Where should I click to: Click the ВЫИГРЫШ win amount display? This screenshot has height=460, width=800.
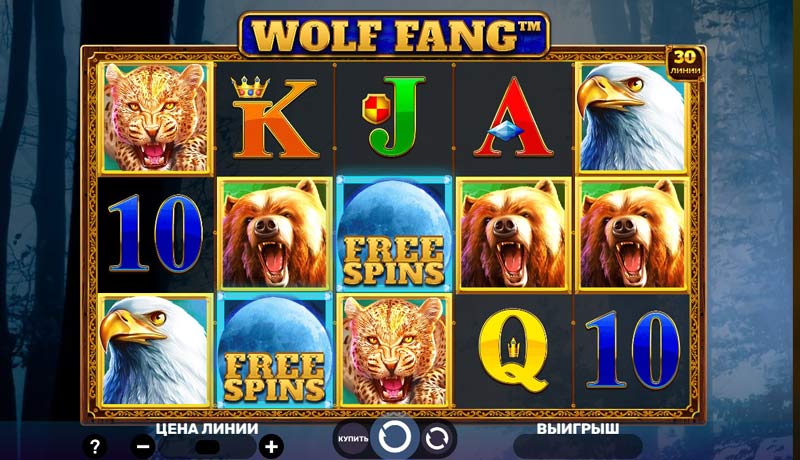point(578,447)
